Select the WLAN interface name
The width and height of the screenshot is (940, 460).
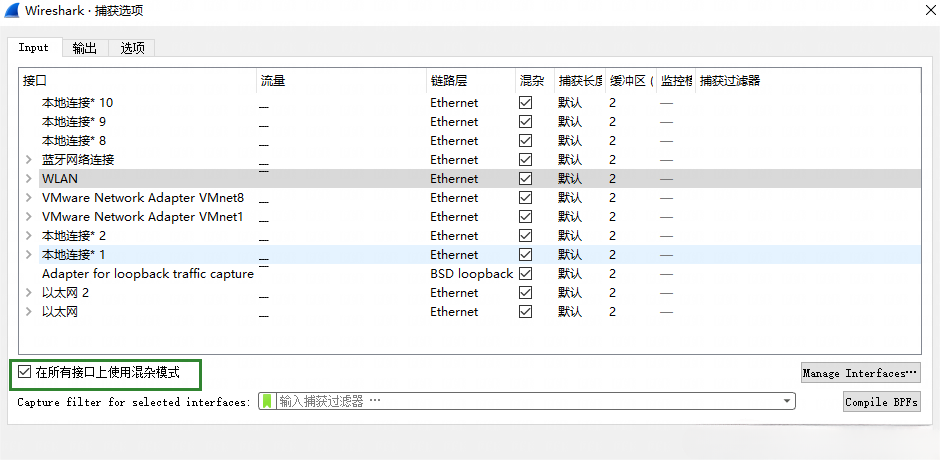[59, 179]
